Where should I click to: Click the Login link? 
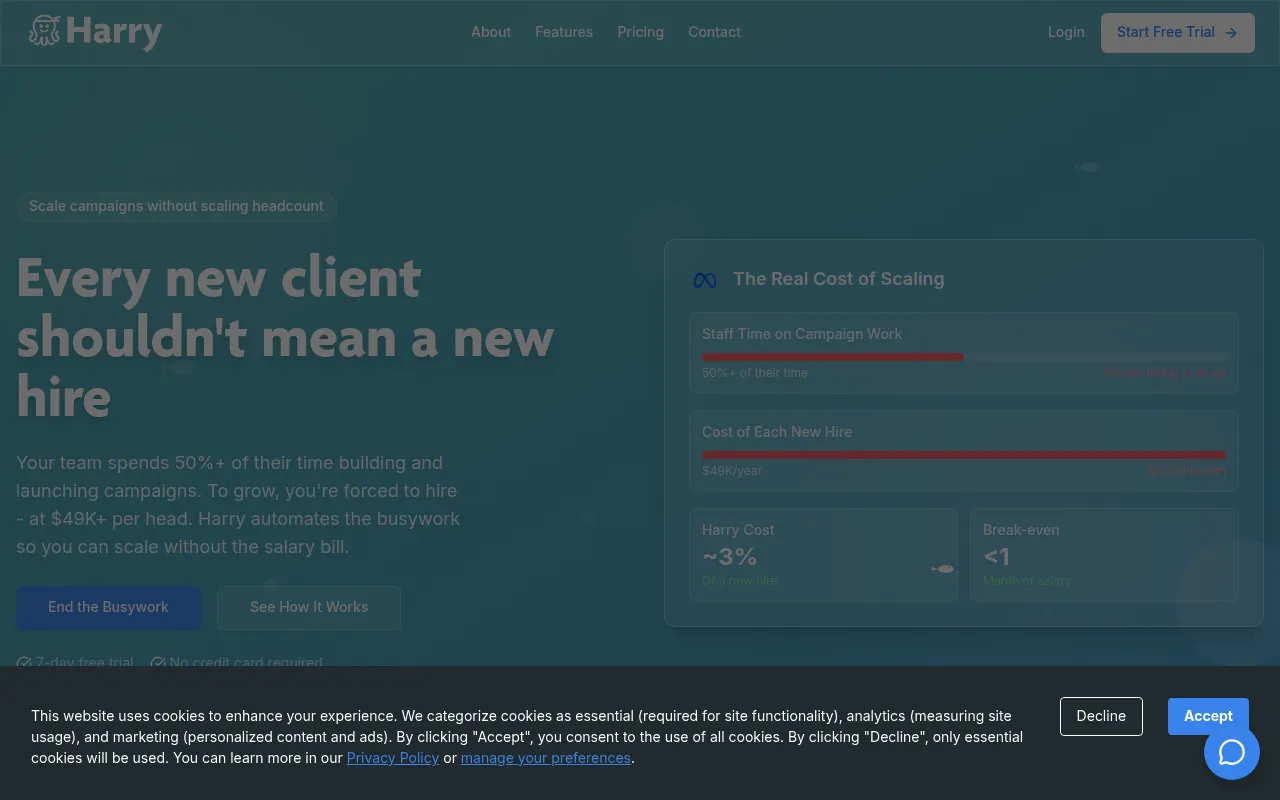pyautogui.click(x=1066, y=32)
